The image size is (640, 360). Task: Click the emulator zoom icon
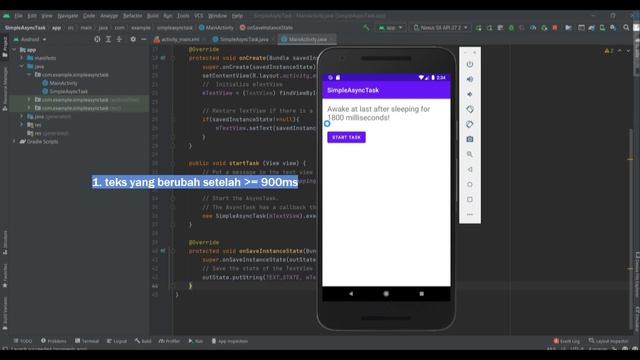click(x=470, y=154)
